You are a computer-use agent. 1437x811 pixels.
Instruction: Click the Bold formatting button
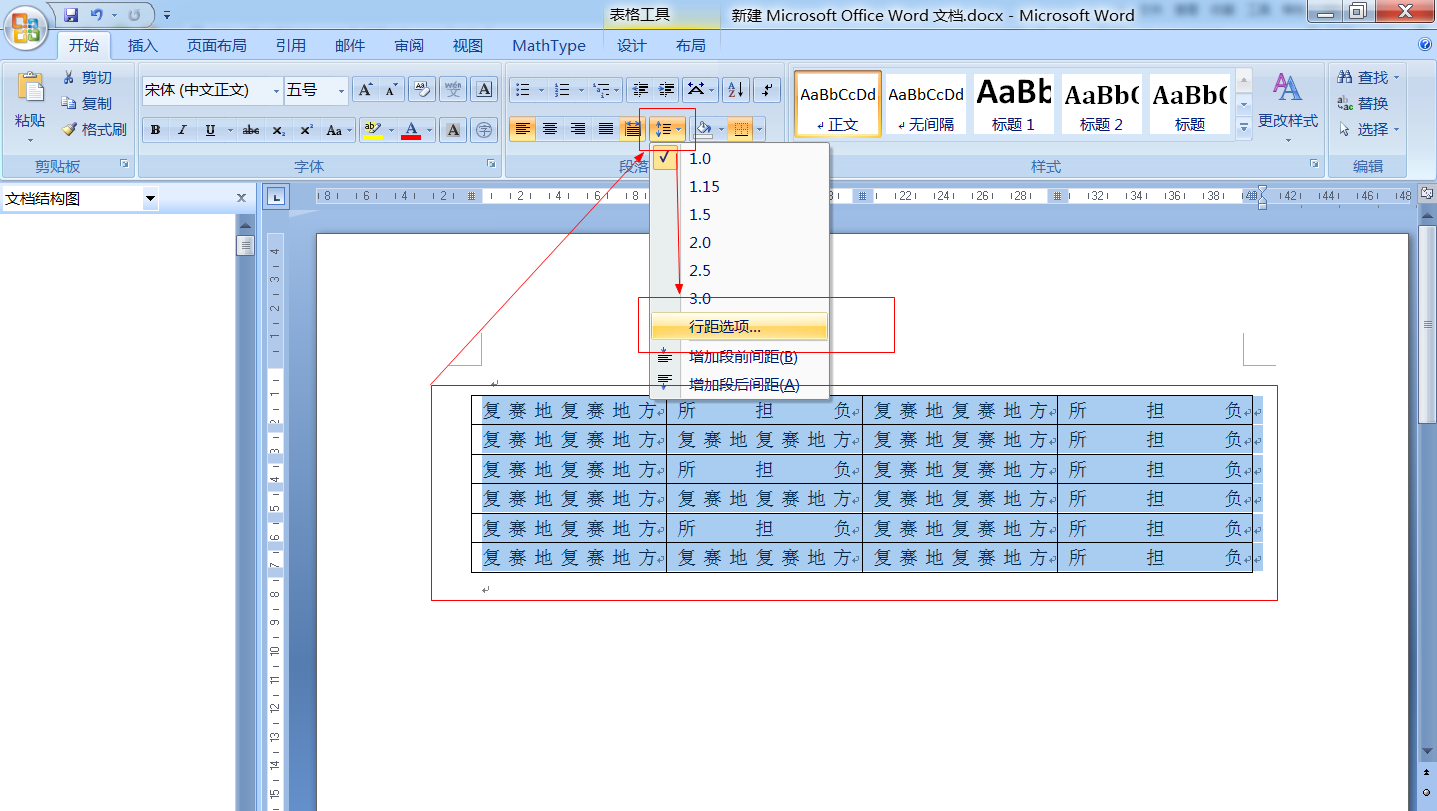pos(156,130)
